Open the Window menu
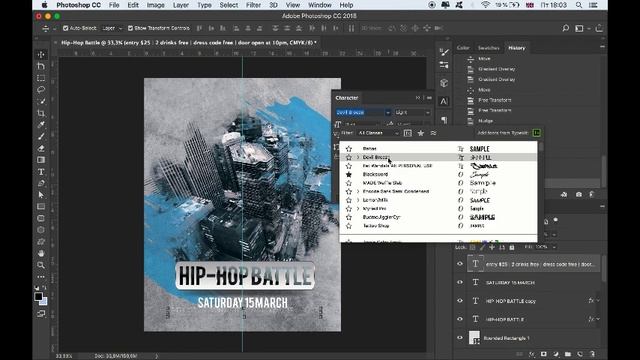The height and width of the screenshot is (360, 640). click(x=320, y=5)
